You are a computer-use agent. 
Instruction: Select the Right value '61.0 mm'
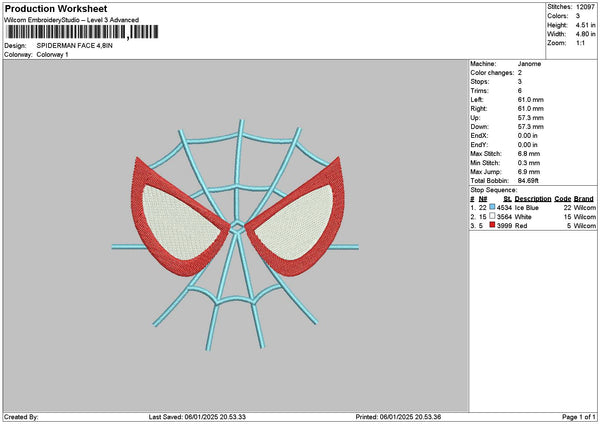(530, 109)
